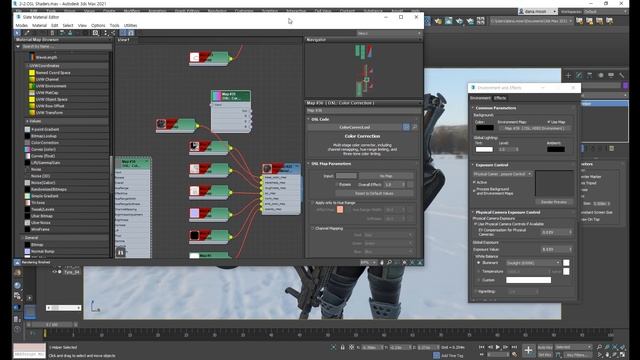Open the Utilities wrench tab in command panel
The height and width of the screenshot is (360, 640).
(x=621, y=76)
